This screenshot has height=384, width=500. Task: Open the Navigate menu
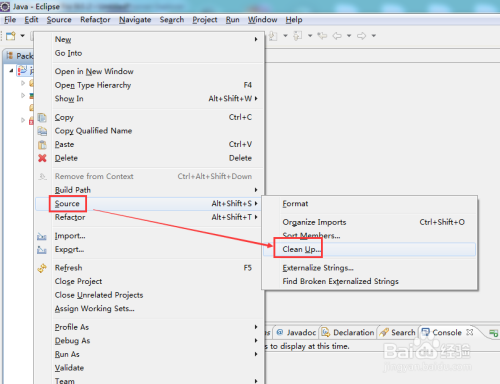click(x=135, y=20)
